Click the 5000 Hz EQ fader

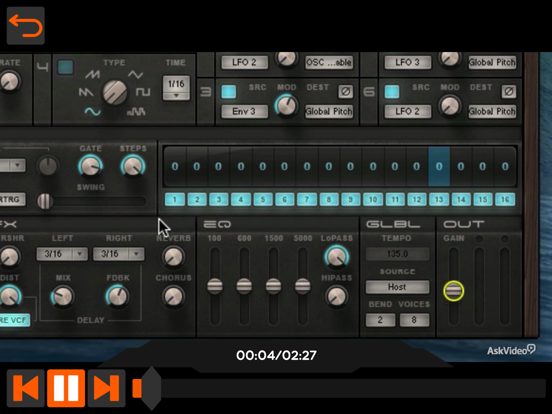(x=302, y=286)
